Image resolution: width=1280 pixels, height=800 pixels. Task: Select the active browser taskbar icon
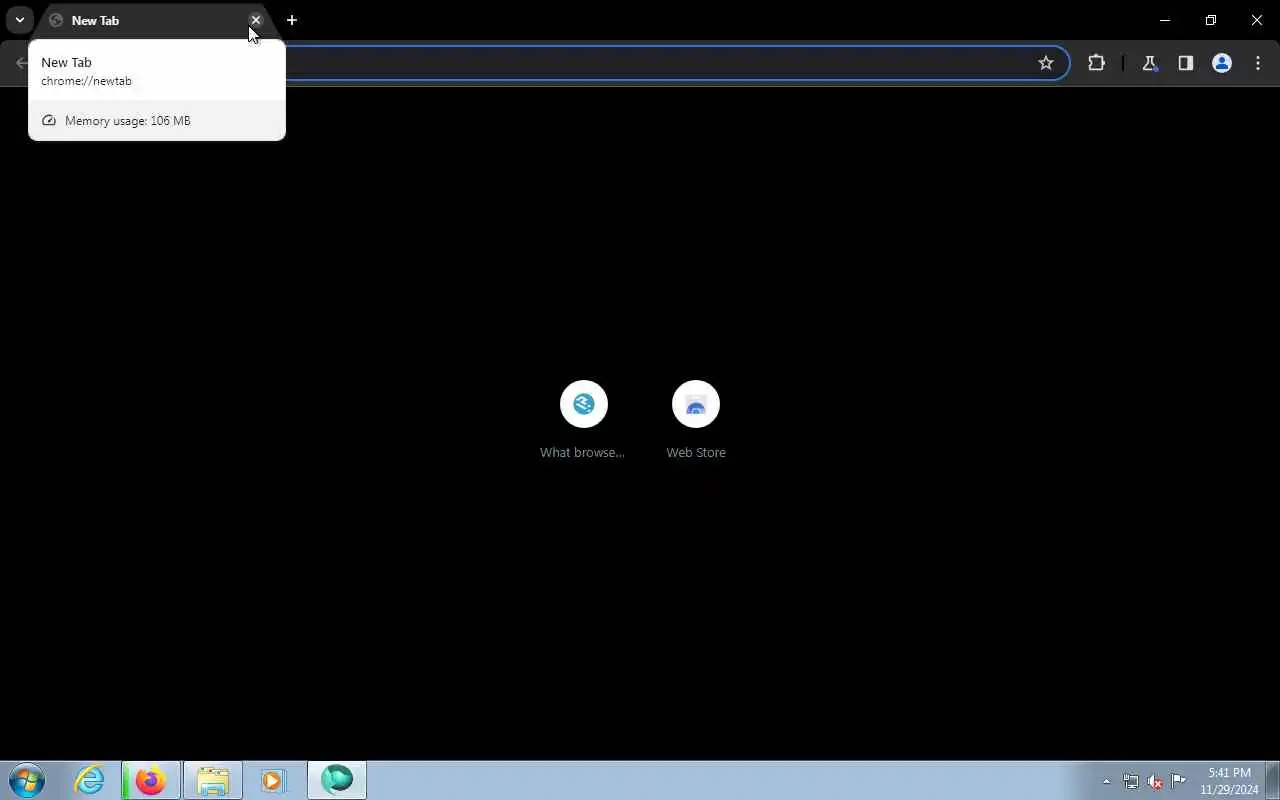[337, 780]
